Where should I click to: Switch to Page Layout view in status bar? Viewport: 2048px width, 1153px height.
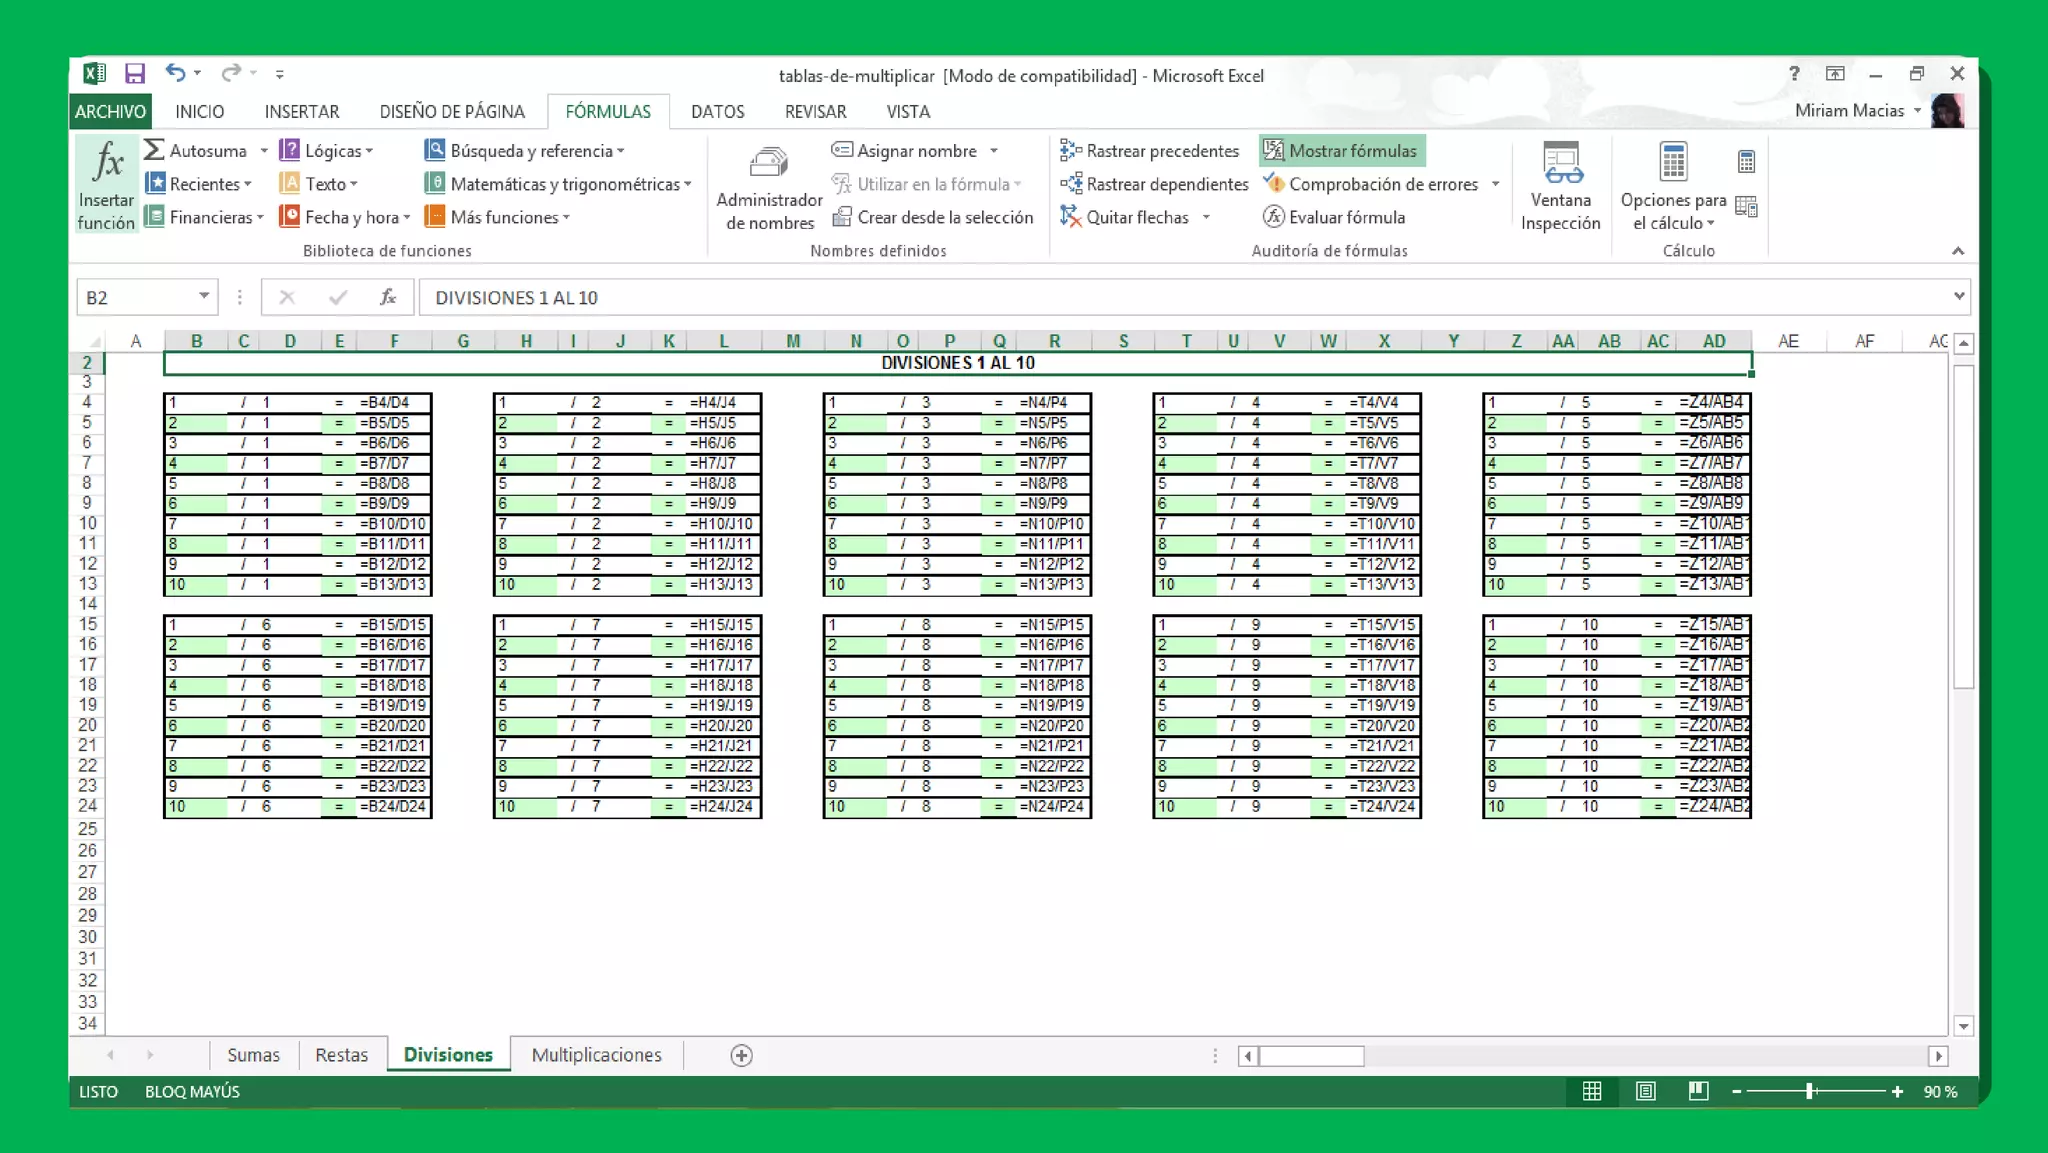(x=1645, y=1092)
